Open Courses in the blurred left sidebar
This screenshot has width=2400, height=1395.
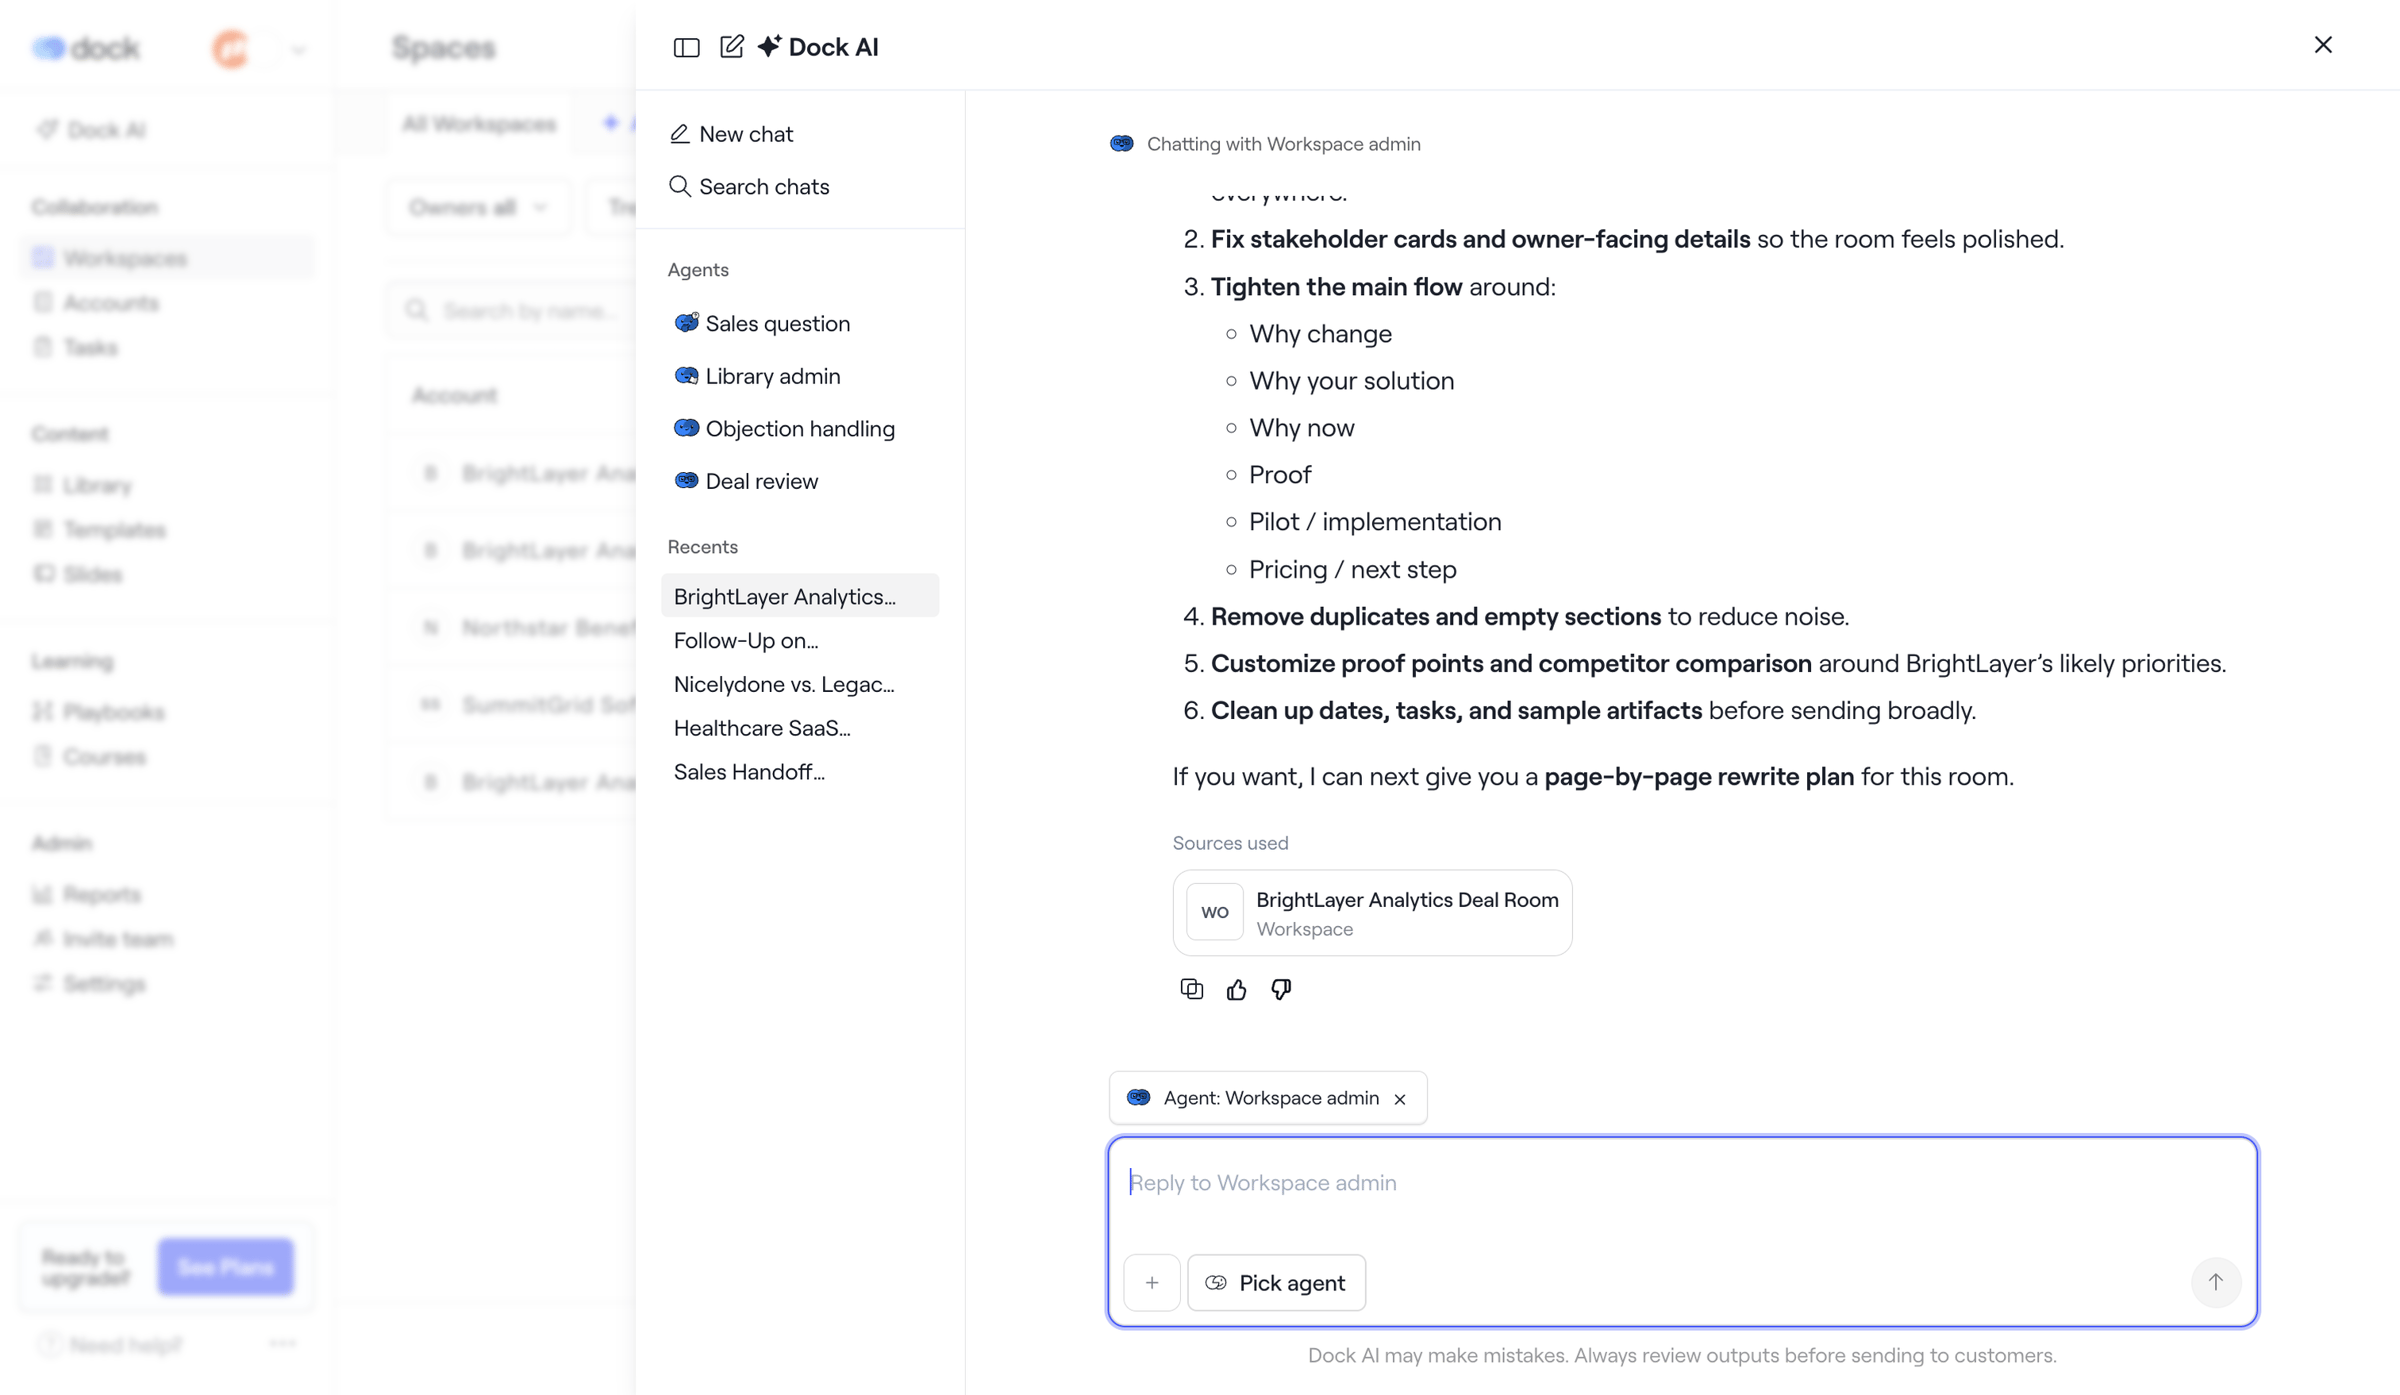(x=104, y=757)
